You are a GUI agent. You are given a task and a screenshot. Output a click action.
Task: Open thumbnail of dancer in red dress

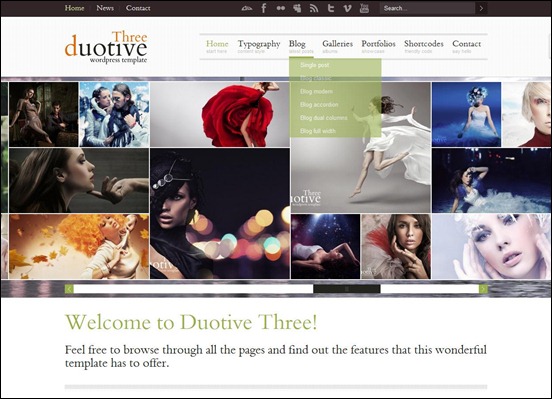tap(220, 114)
